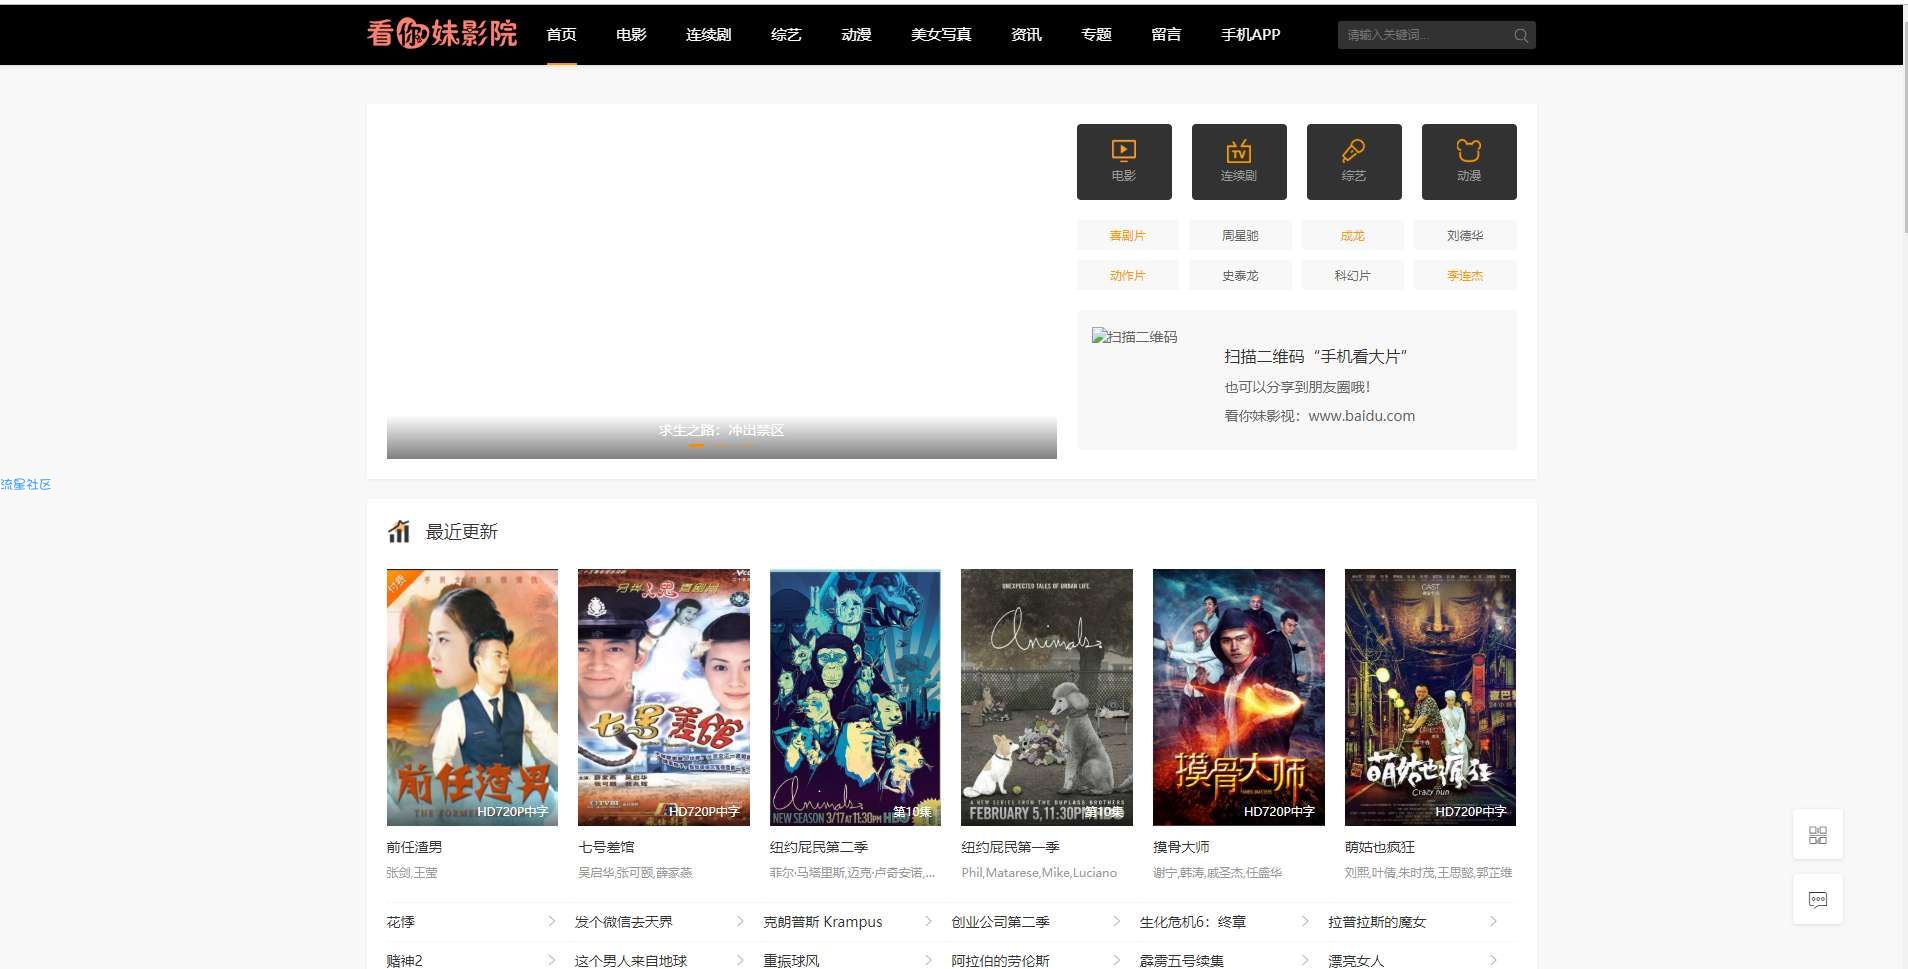This screenshot has height=969, width=1908.
Task: Select the 李连杰 tag button
Action: pyautogui.click(x=1465, y=276)
